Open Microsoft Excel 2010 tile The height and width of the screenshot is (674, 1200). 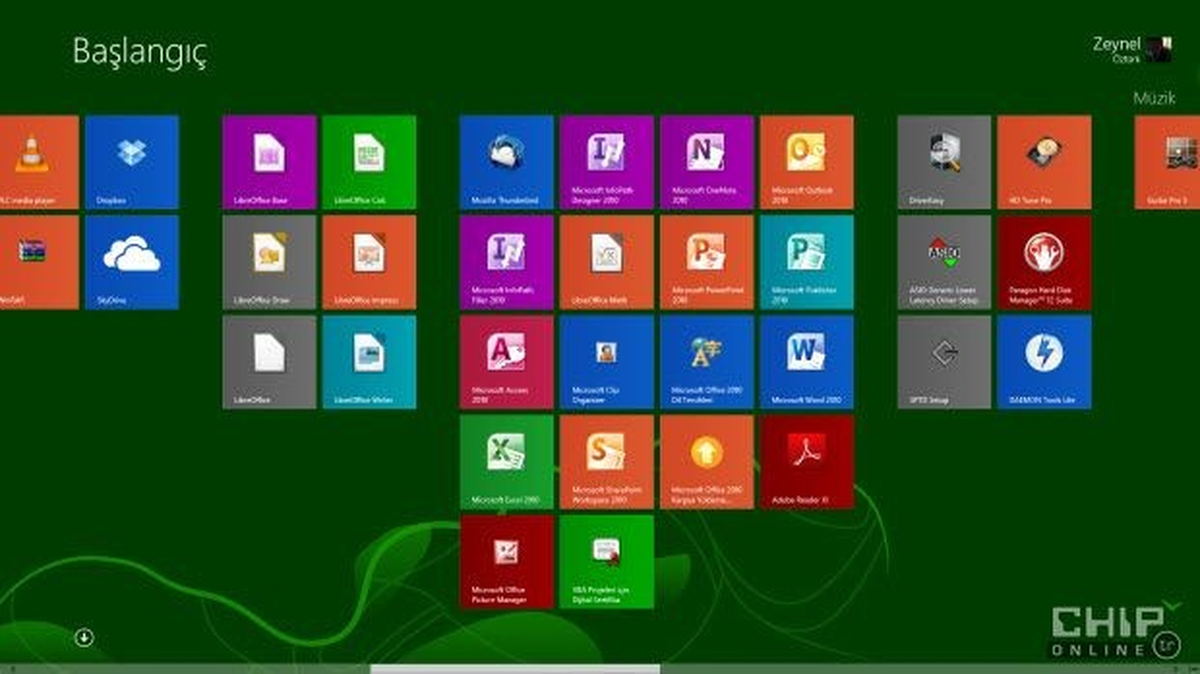point(507,462)
